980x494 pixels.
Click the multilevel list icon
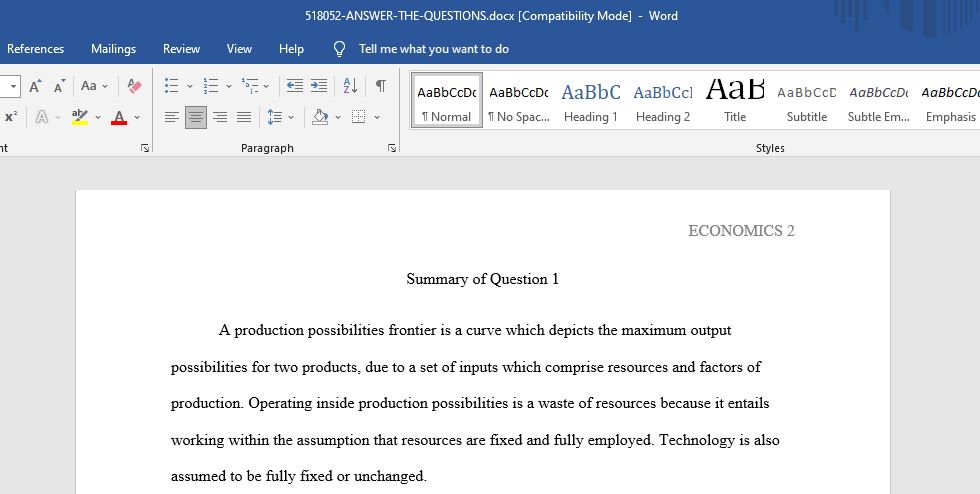click(250, 86)
